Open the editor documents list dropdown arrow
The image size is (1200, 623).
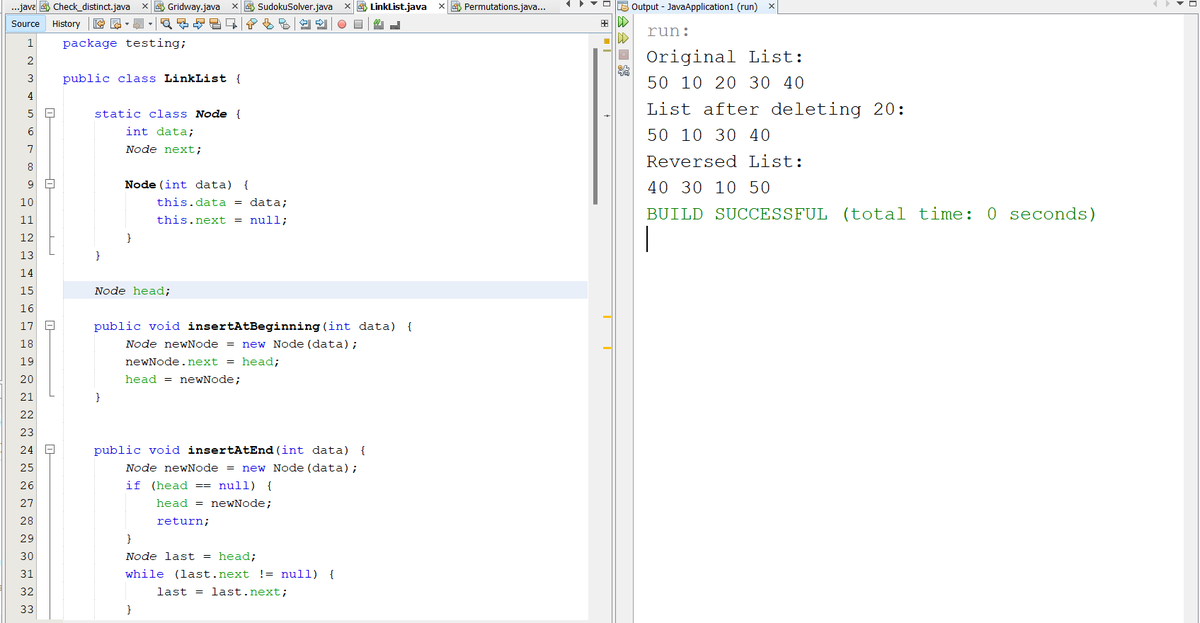(594, 4)
